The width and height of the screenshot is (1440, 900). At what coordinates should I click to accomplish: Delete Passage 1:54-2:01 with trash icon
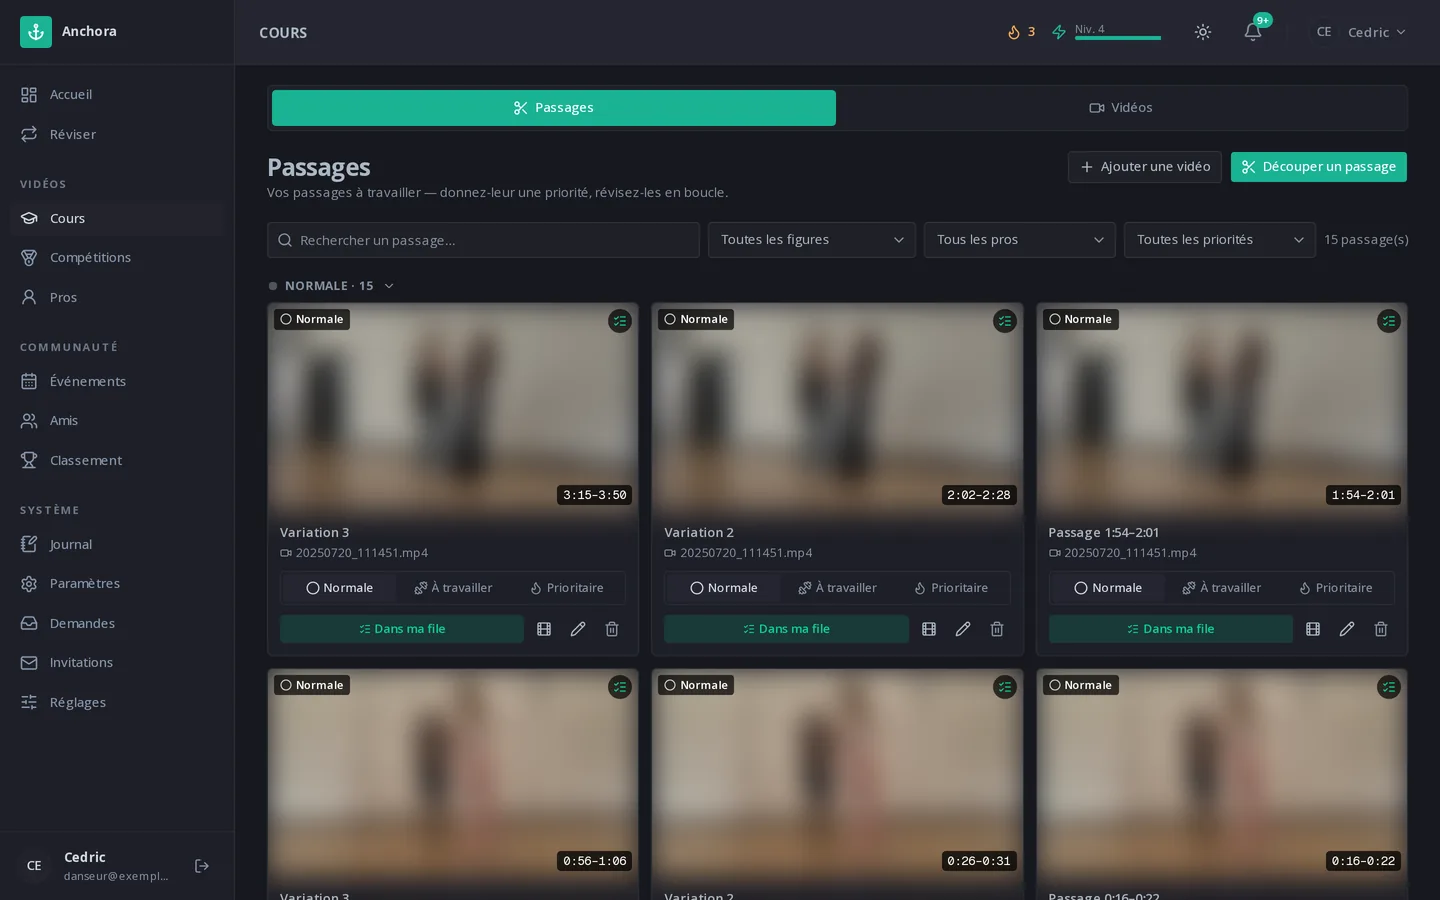point(1381,629)
